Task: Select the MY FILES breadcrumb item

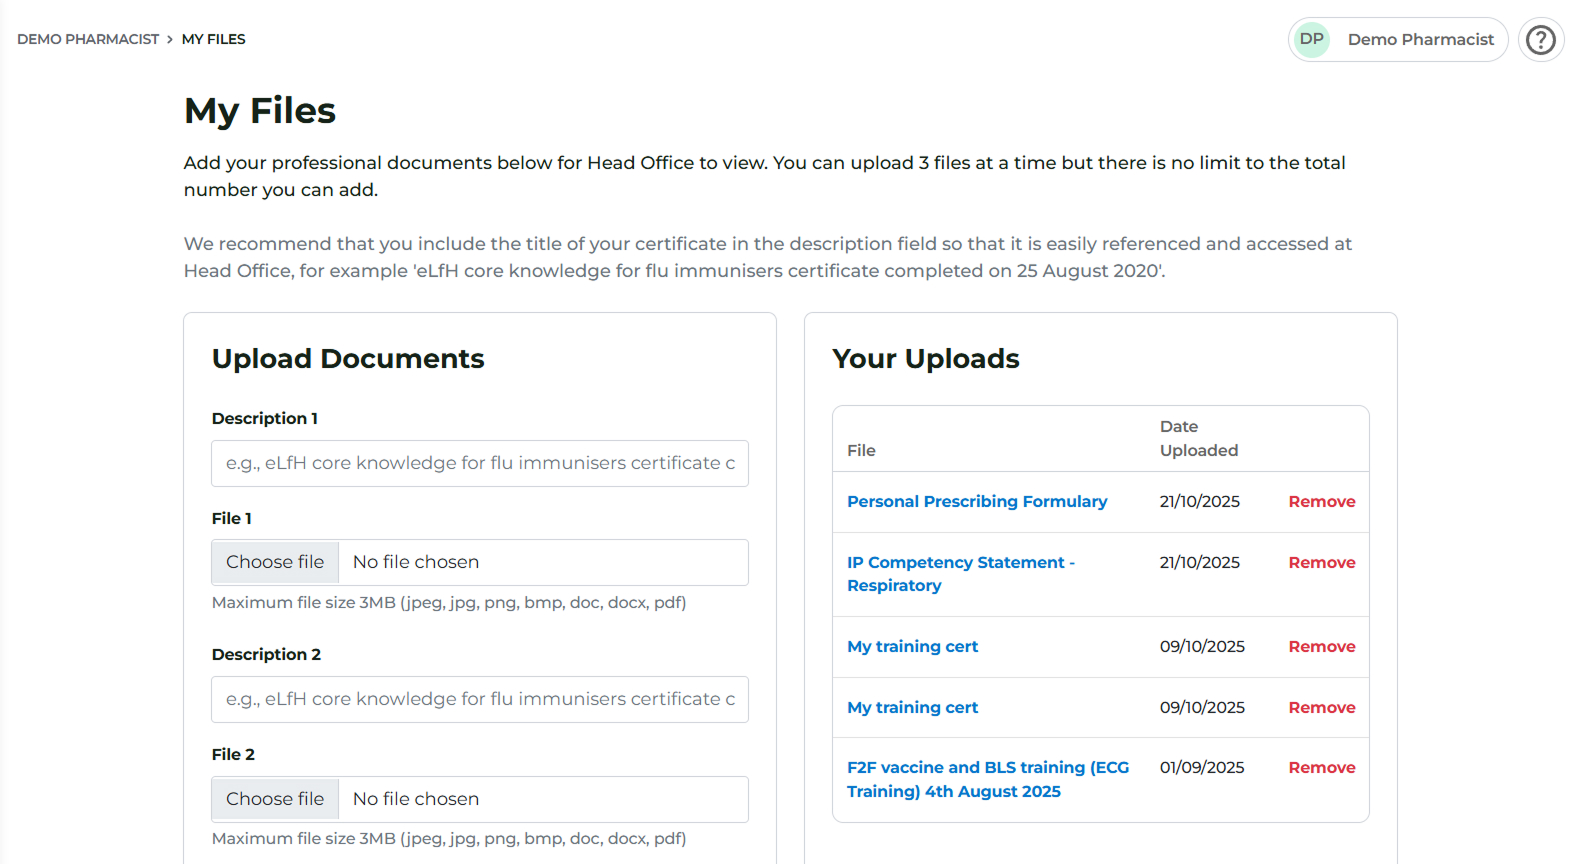Action: 213,39
